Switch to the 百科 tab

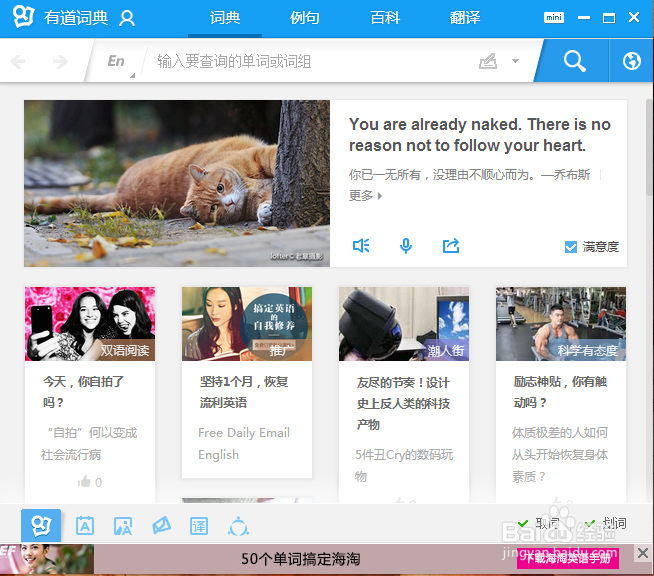click(385, 18)
